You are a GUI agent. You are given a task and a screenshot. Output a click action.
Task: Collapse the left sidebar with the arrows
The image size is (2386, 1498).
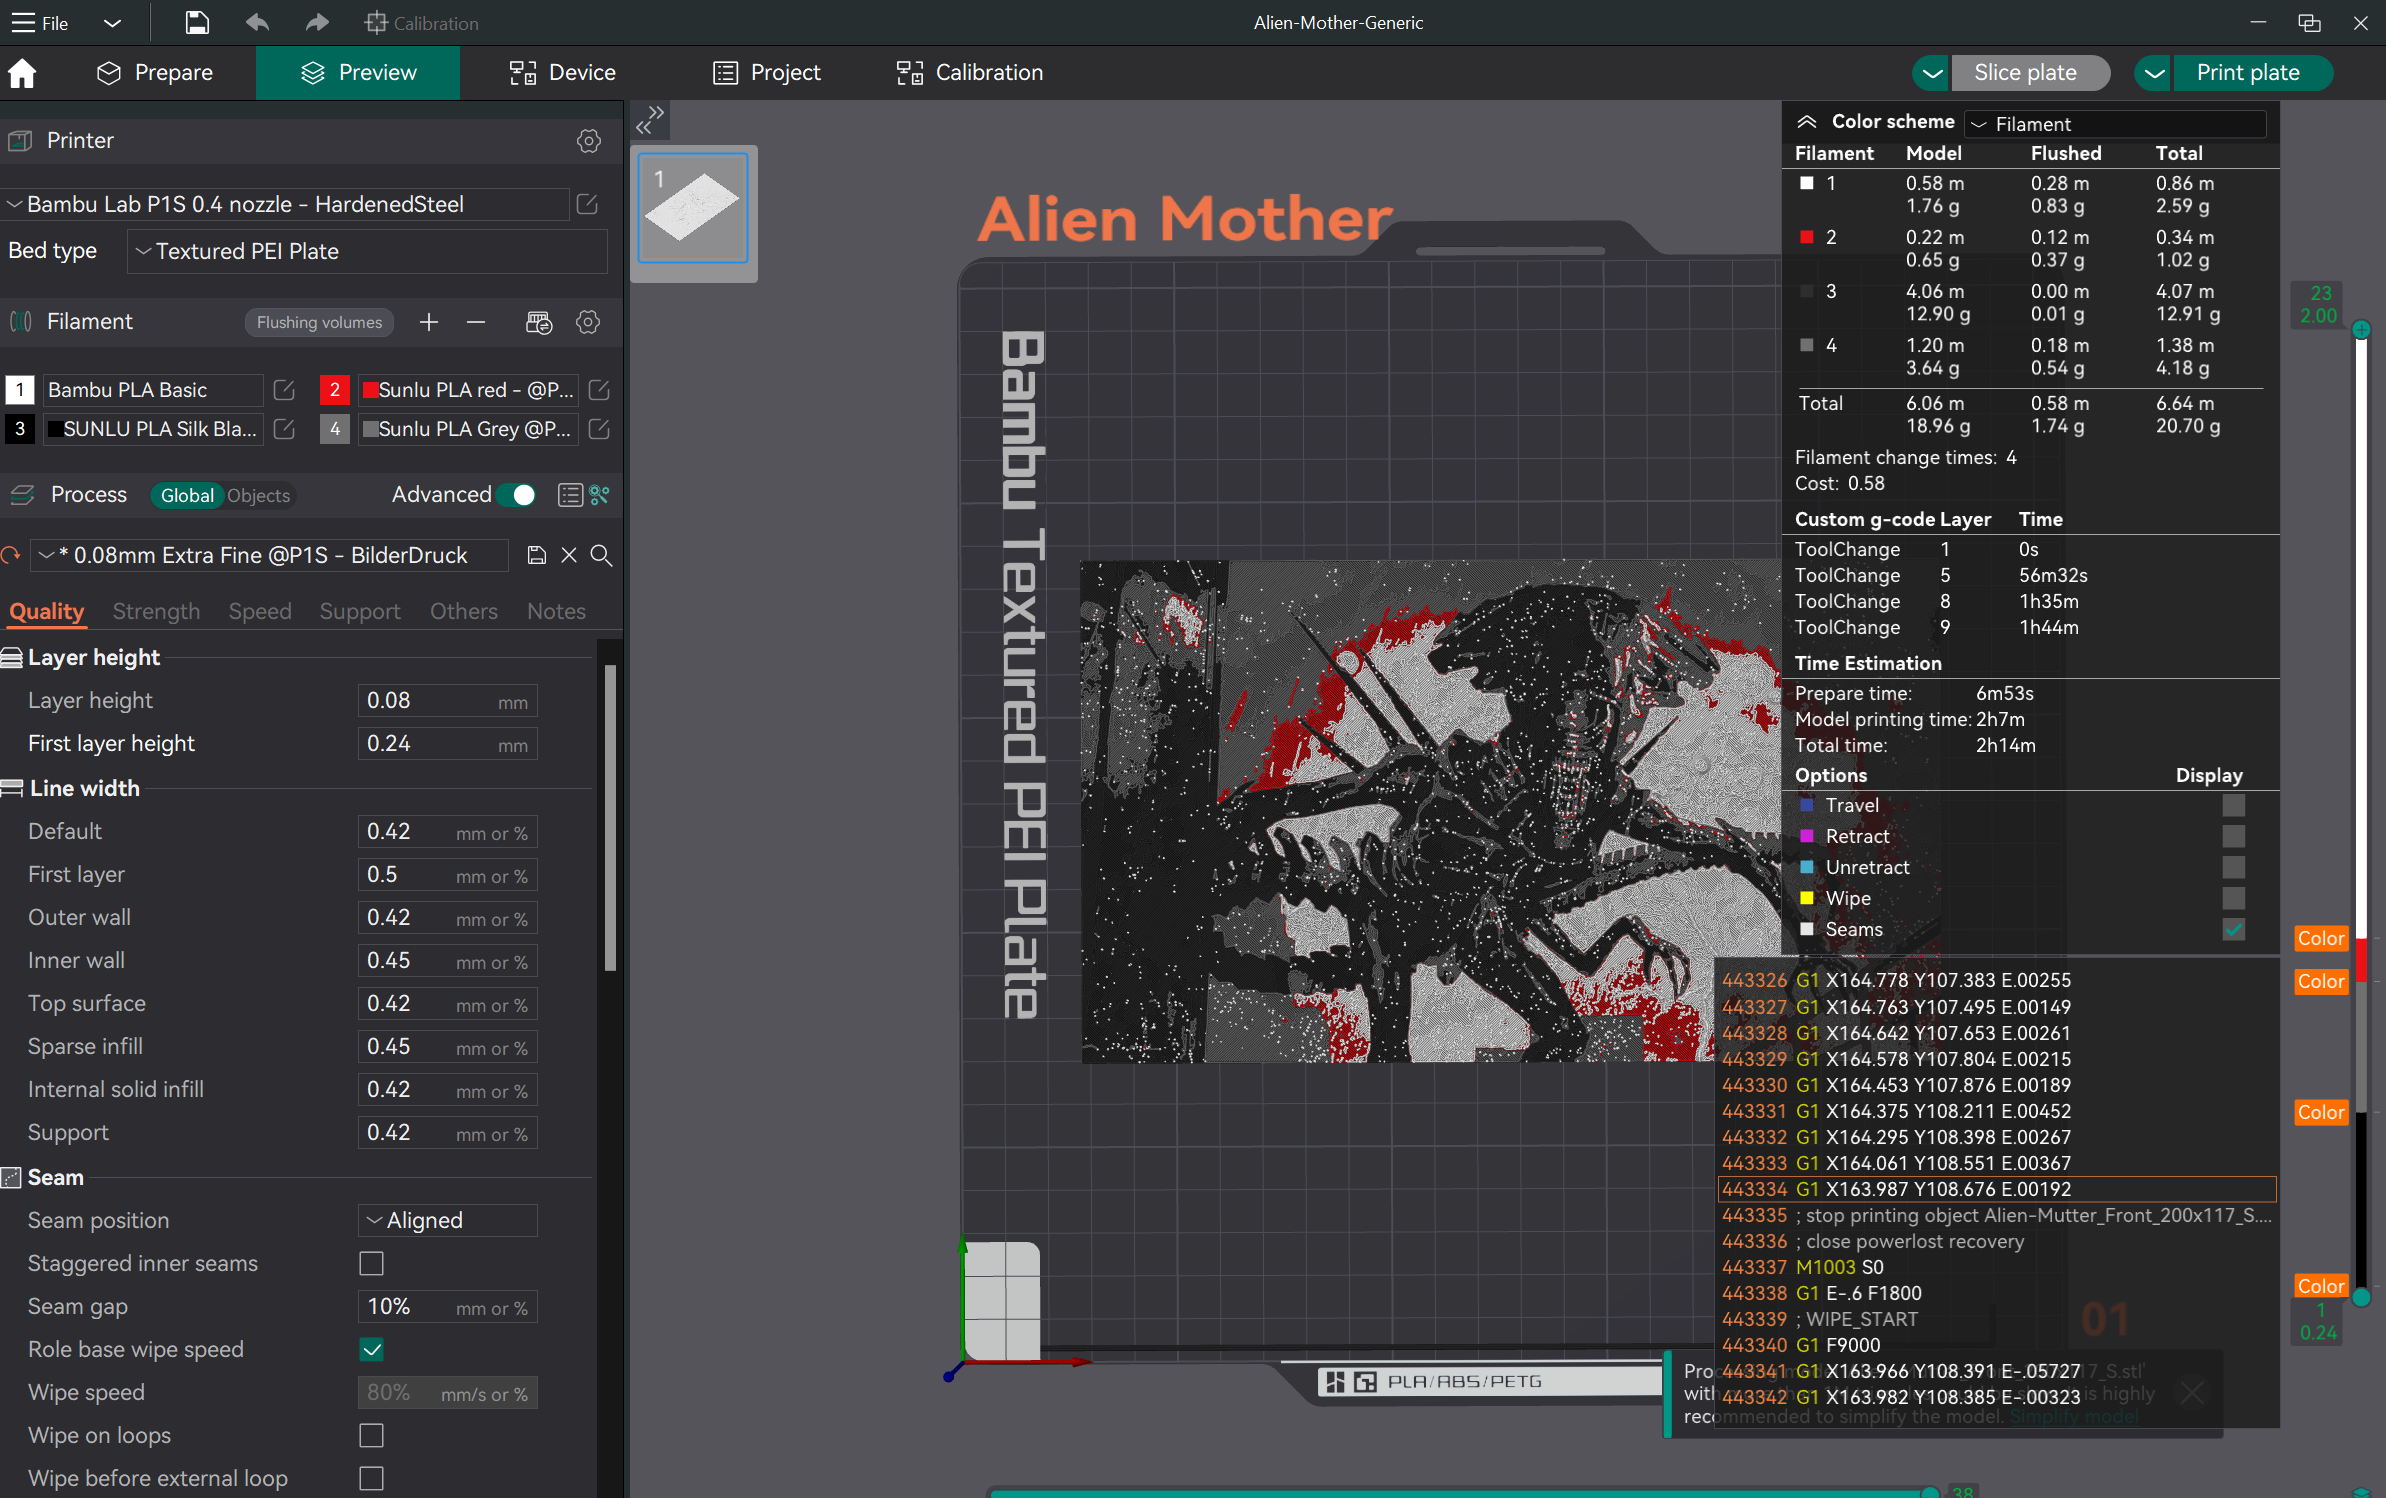coord(649,120)
